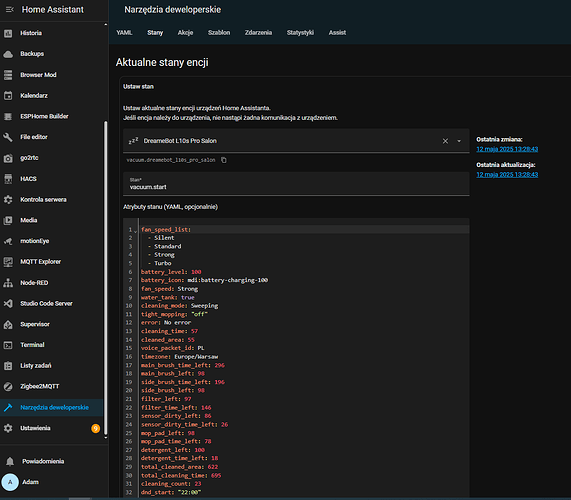Click the Ustawienia notification badge 9
This screenshot has width=571, height=500.
pyautogui.click(x=95, y=429)
